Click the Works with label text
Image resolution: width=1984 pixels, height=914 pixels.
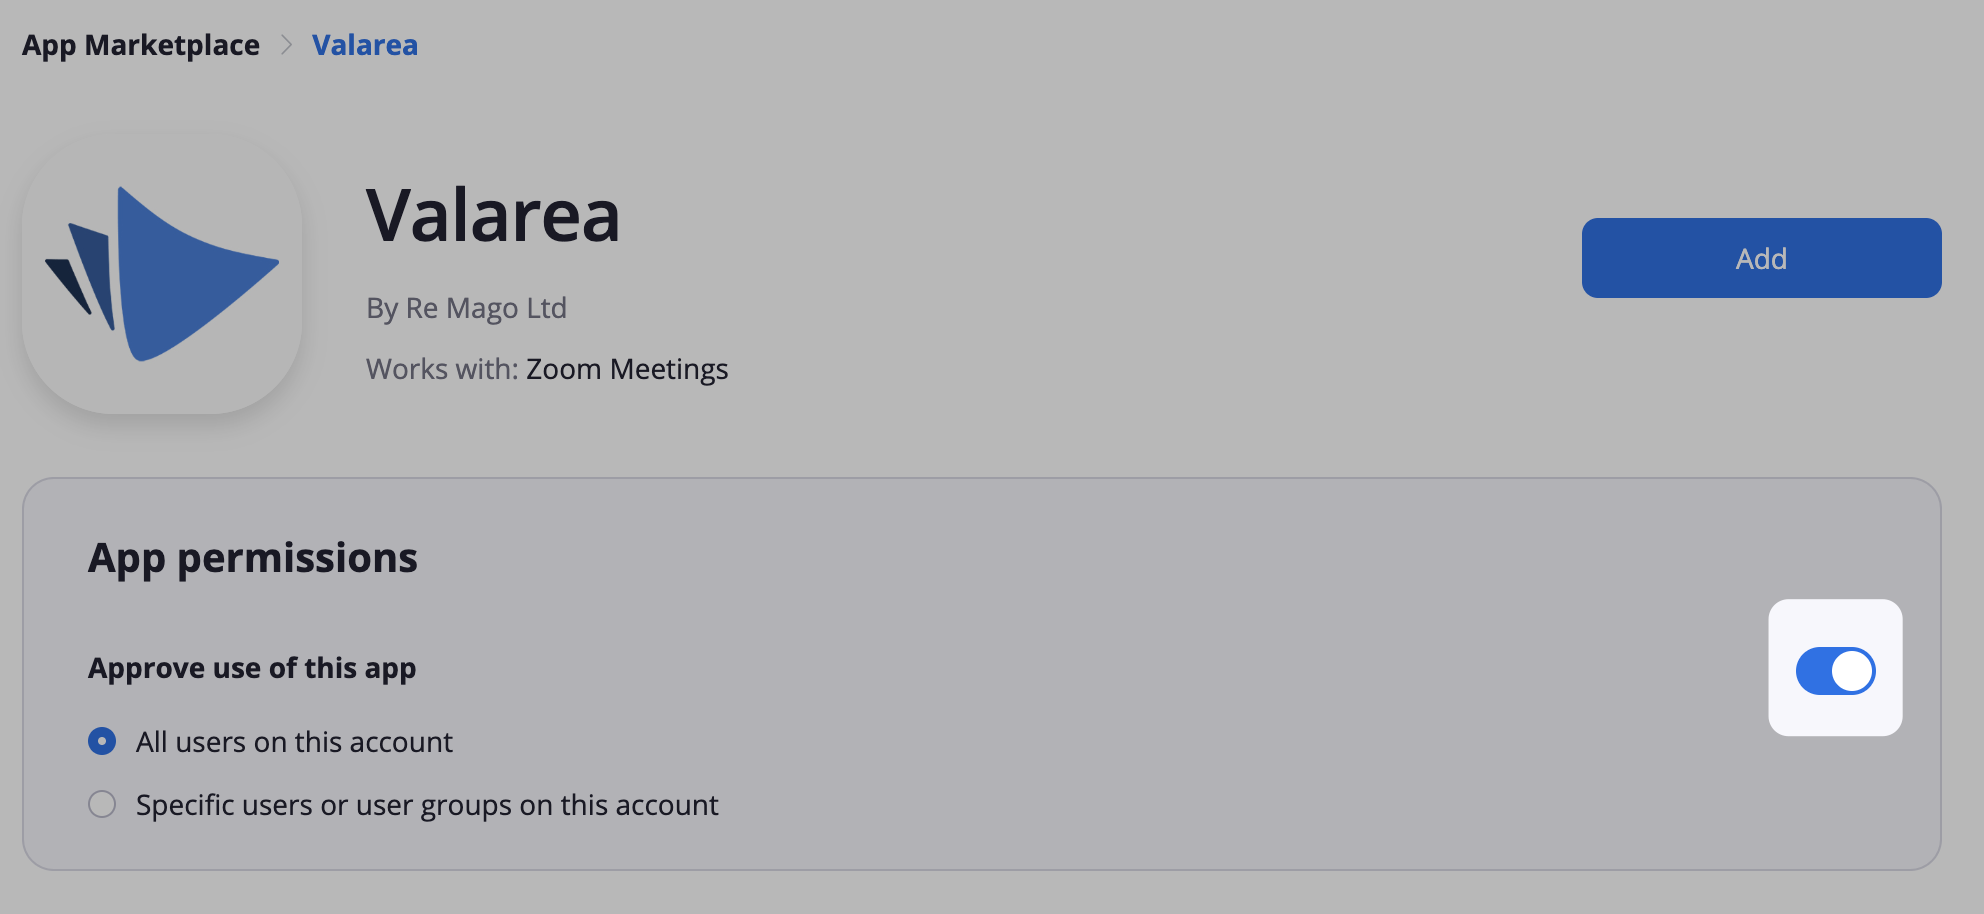click(x=442, y=369)
